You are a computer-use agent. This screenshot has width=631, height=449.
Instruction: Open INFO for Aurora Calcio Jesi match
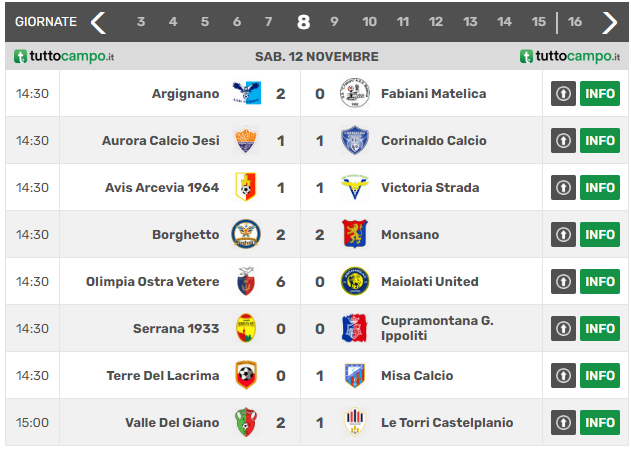coord(600,140)
